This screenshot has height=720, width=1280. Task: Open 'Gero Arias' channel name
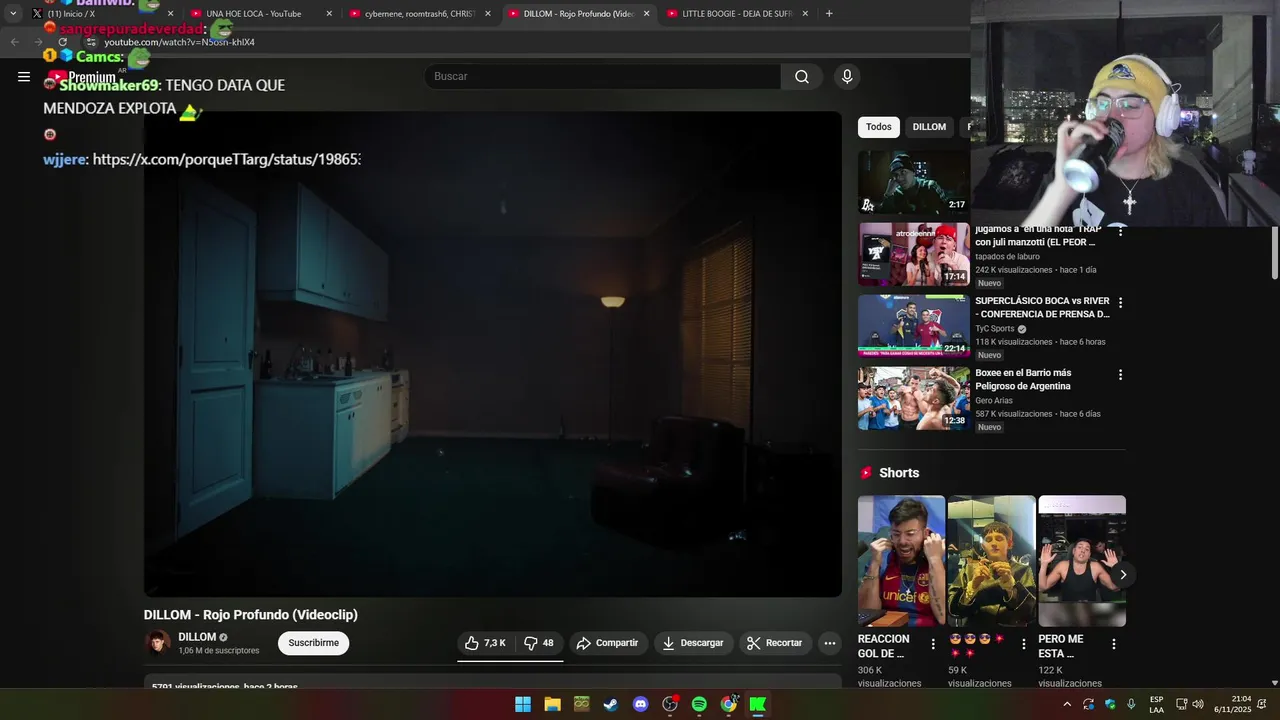pos(995,400)
